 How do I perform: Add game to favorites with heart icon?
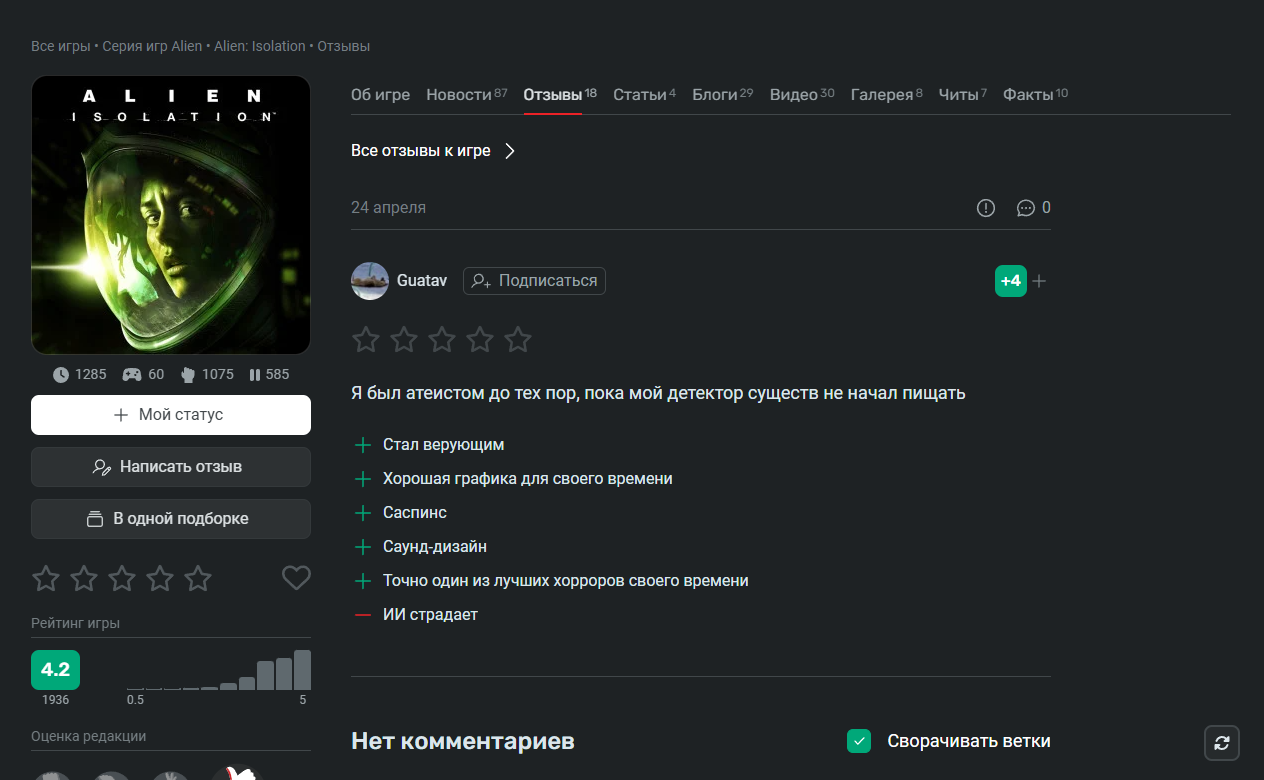pyautogui.click(x=296, y=578)
